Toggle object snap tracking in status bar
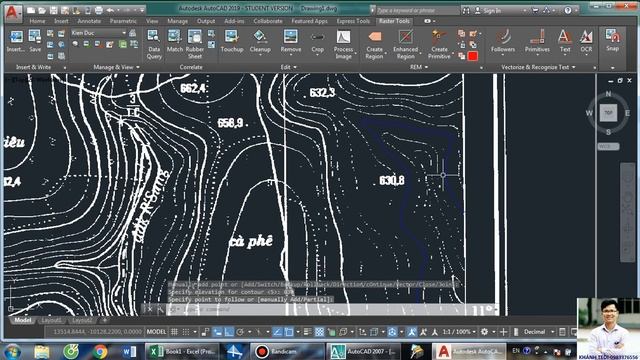Image resolution: width=640 pixels, height=360 pixels. [277, 332]
